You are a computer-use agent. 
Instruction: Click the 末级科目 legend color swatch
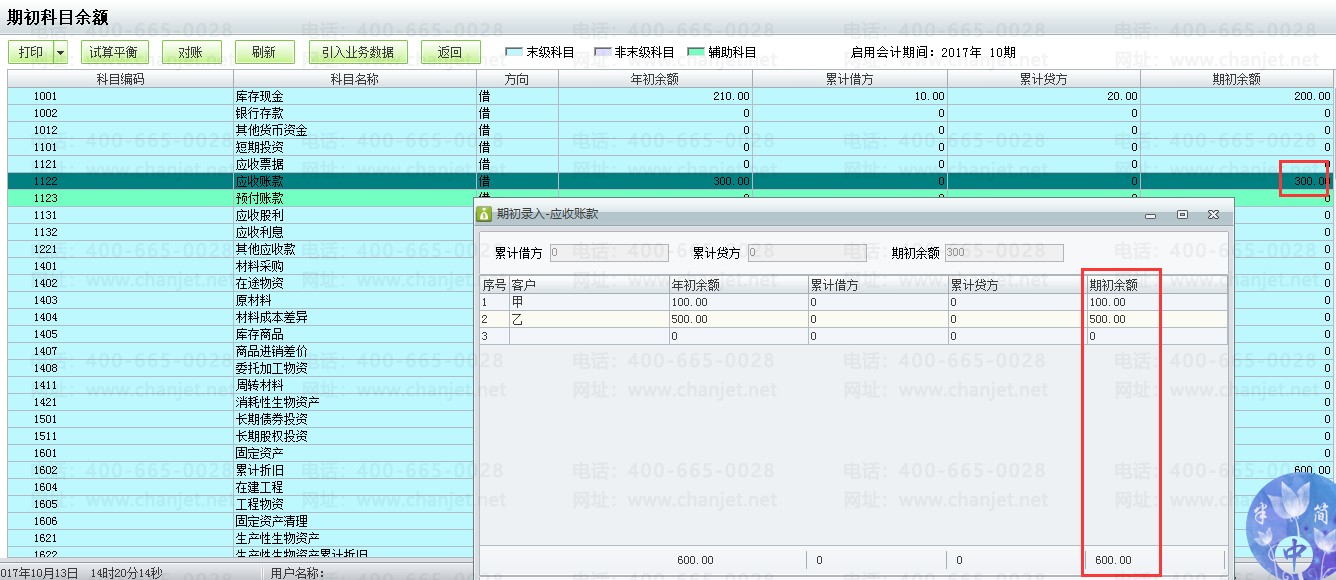click(x=514, y=52)
